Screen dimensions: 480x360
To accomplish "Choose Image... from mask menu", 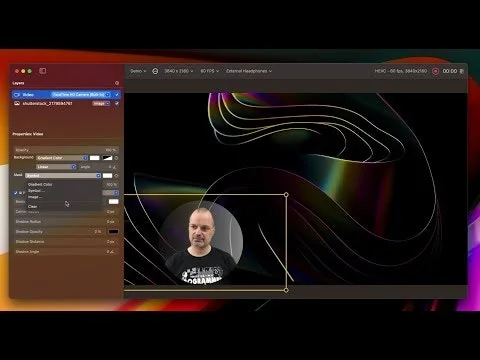I will click(x=35, y=197).
